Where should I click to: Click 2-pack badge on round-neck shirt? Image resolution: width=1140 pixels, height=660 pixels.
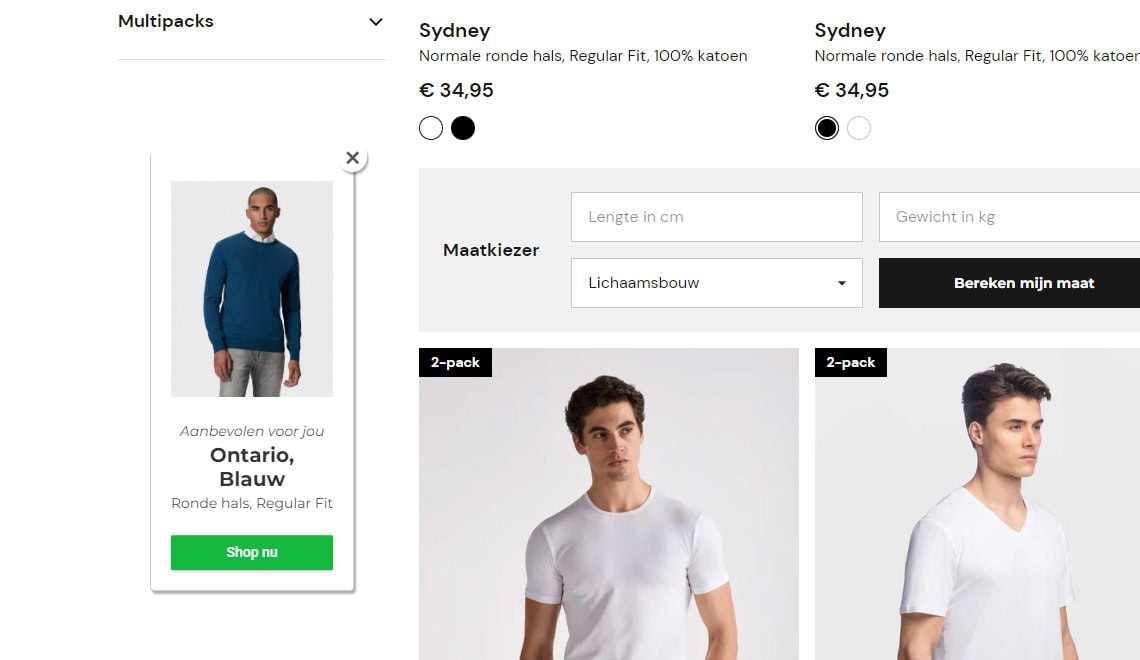pos(455,363)
